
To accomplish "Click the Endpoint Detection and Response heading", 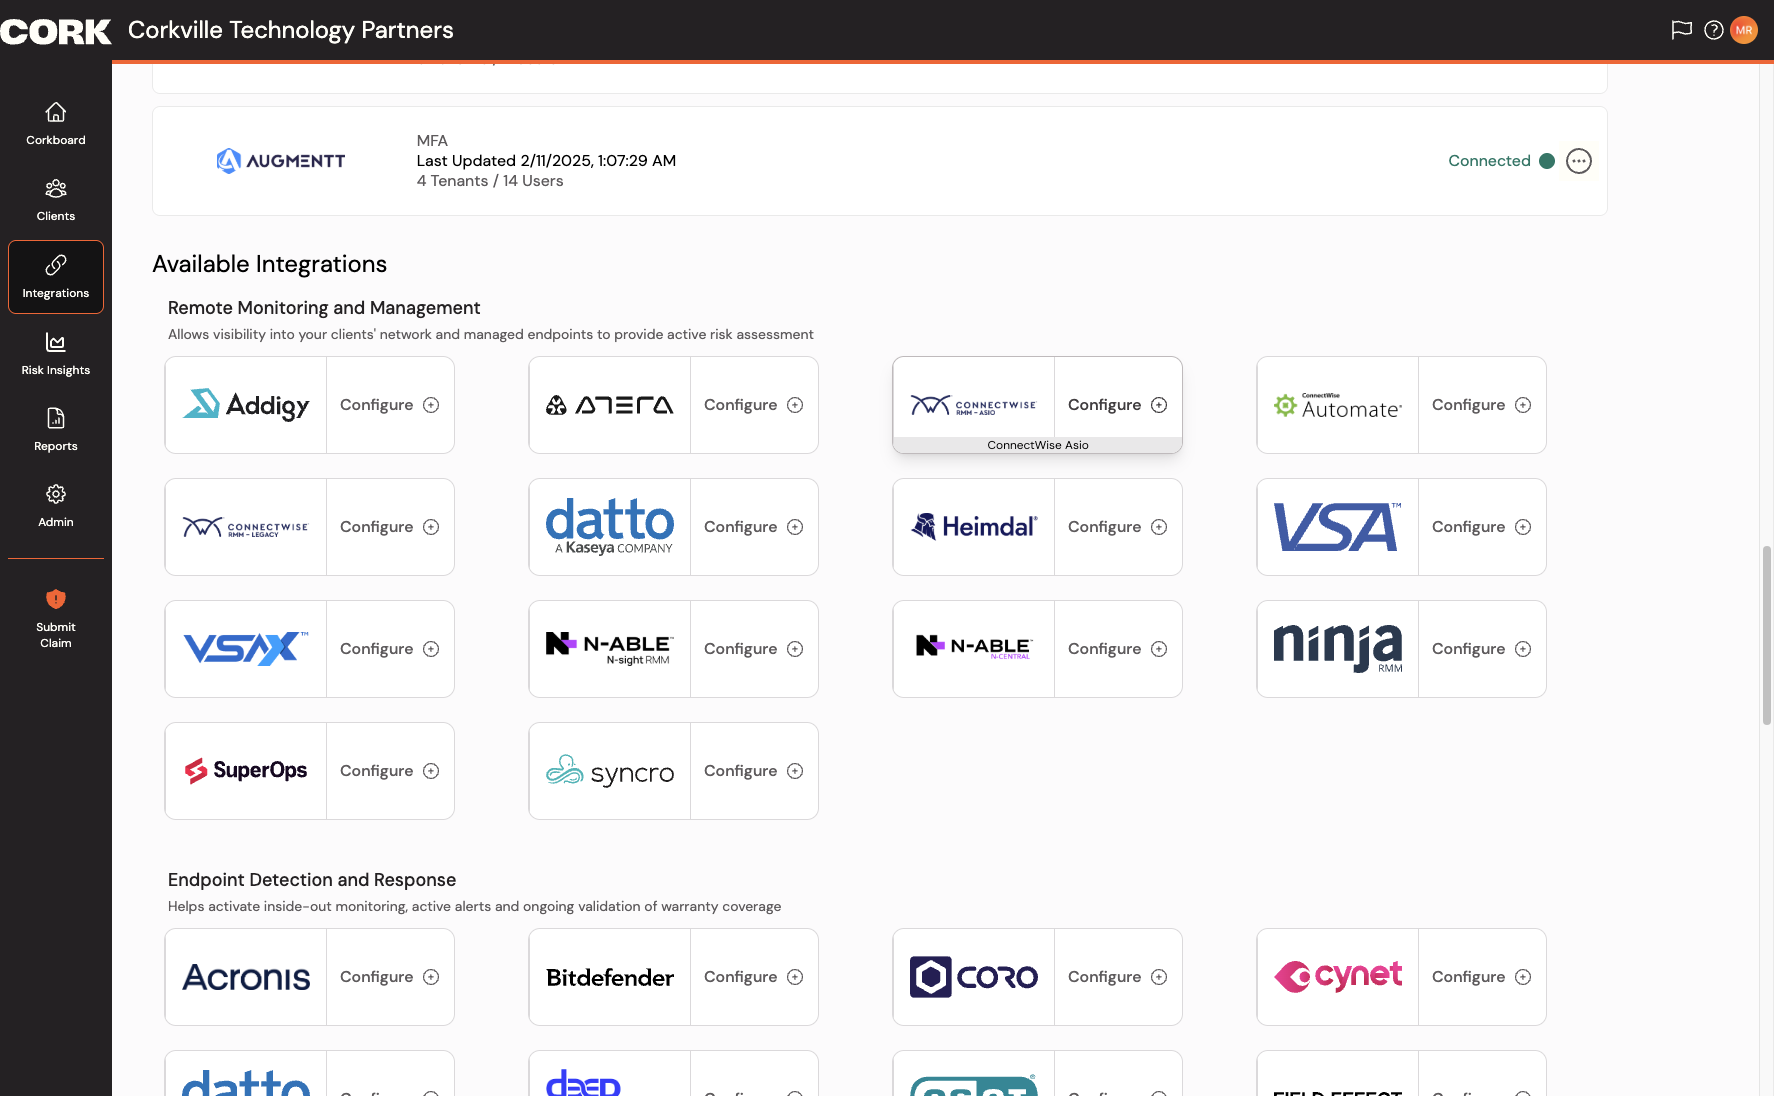I will [x=312, y=880].
